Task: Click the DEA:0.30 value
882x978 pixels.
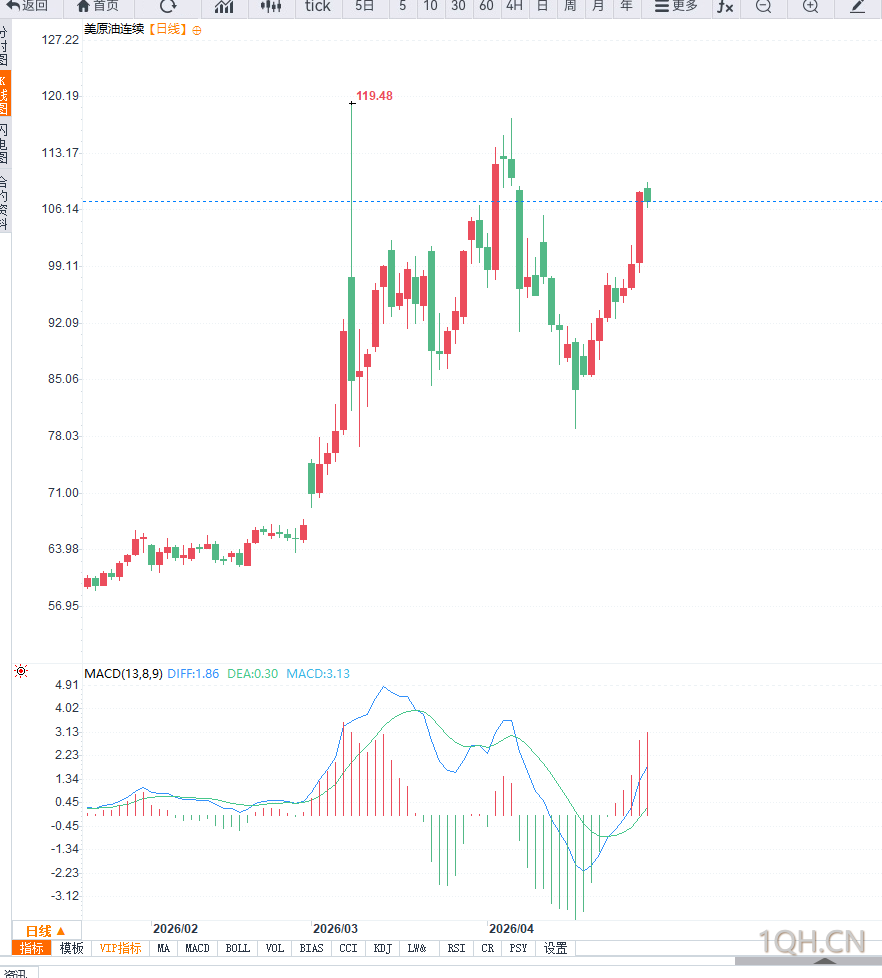Action: point(253,674)
